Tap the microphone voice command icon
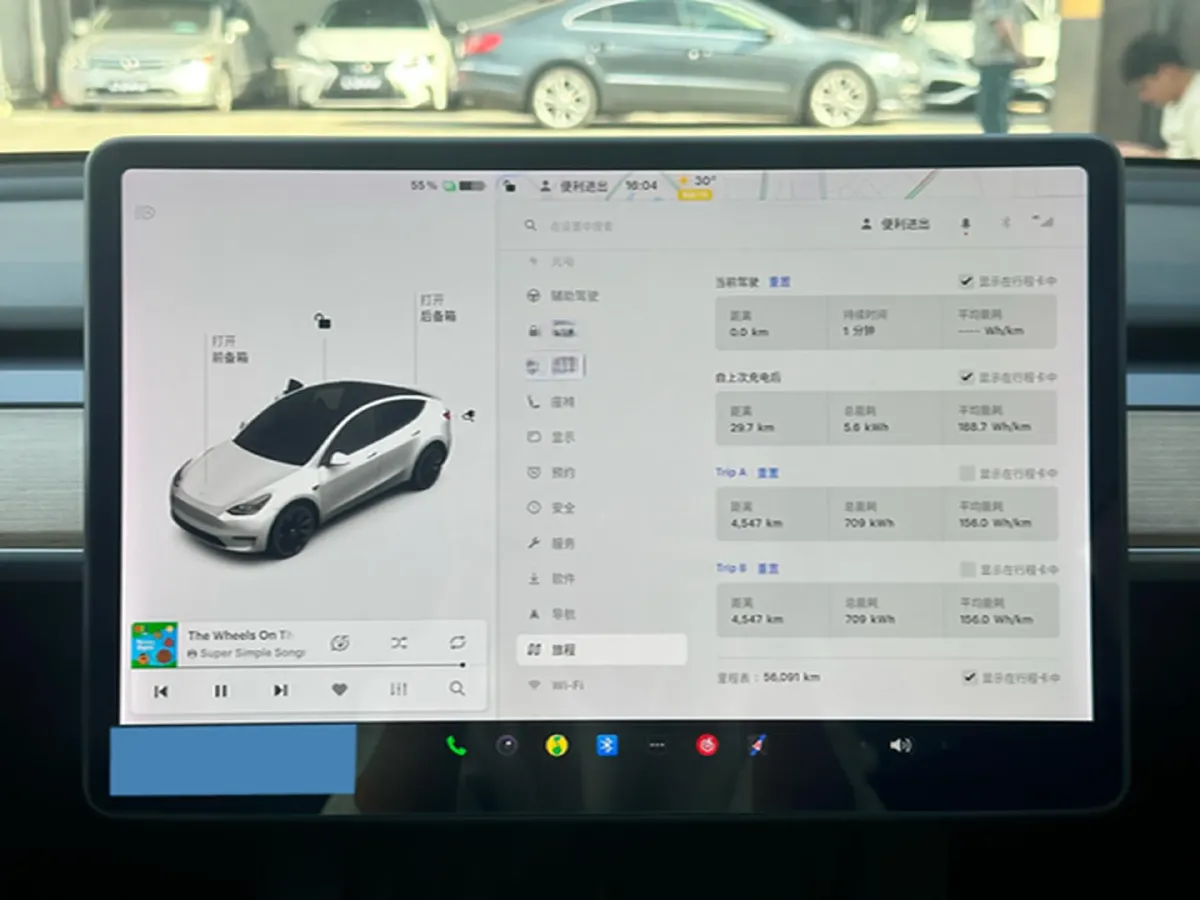 coord(964,224)
